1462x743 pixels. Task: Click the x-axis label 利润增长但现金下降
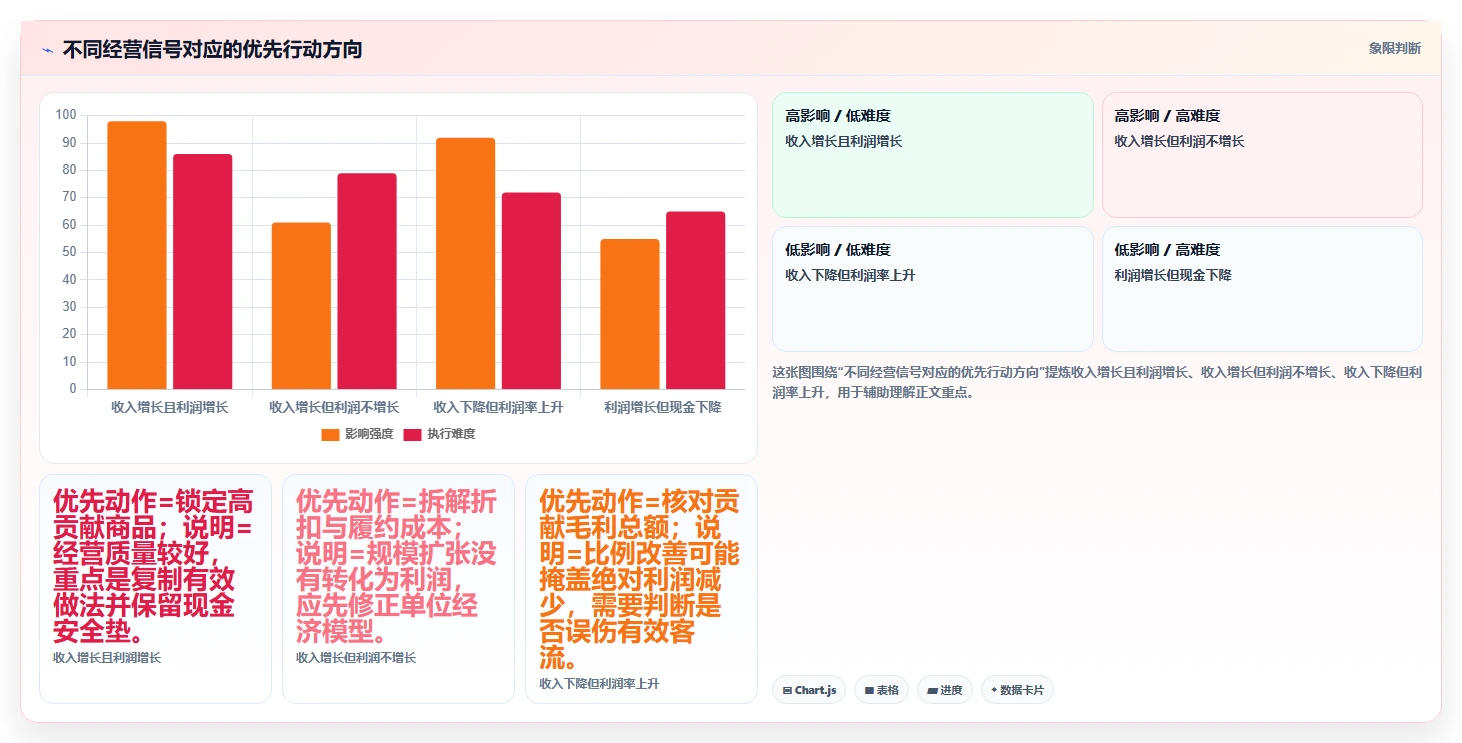pos(663,407)
